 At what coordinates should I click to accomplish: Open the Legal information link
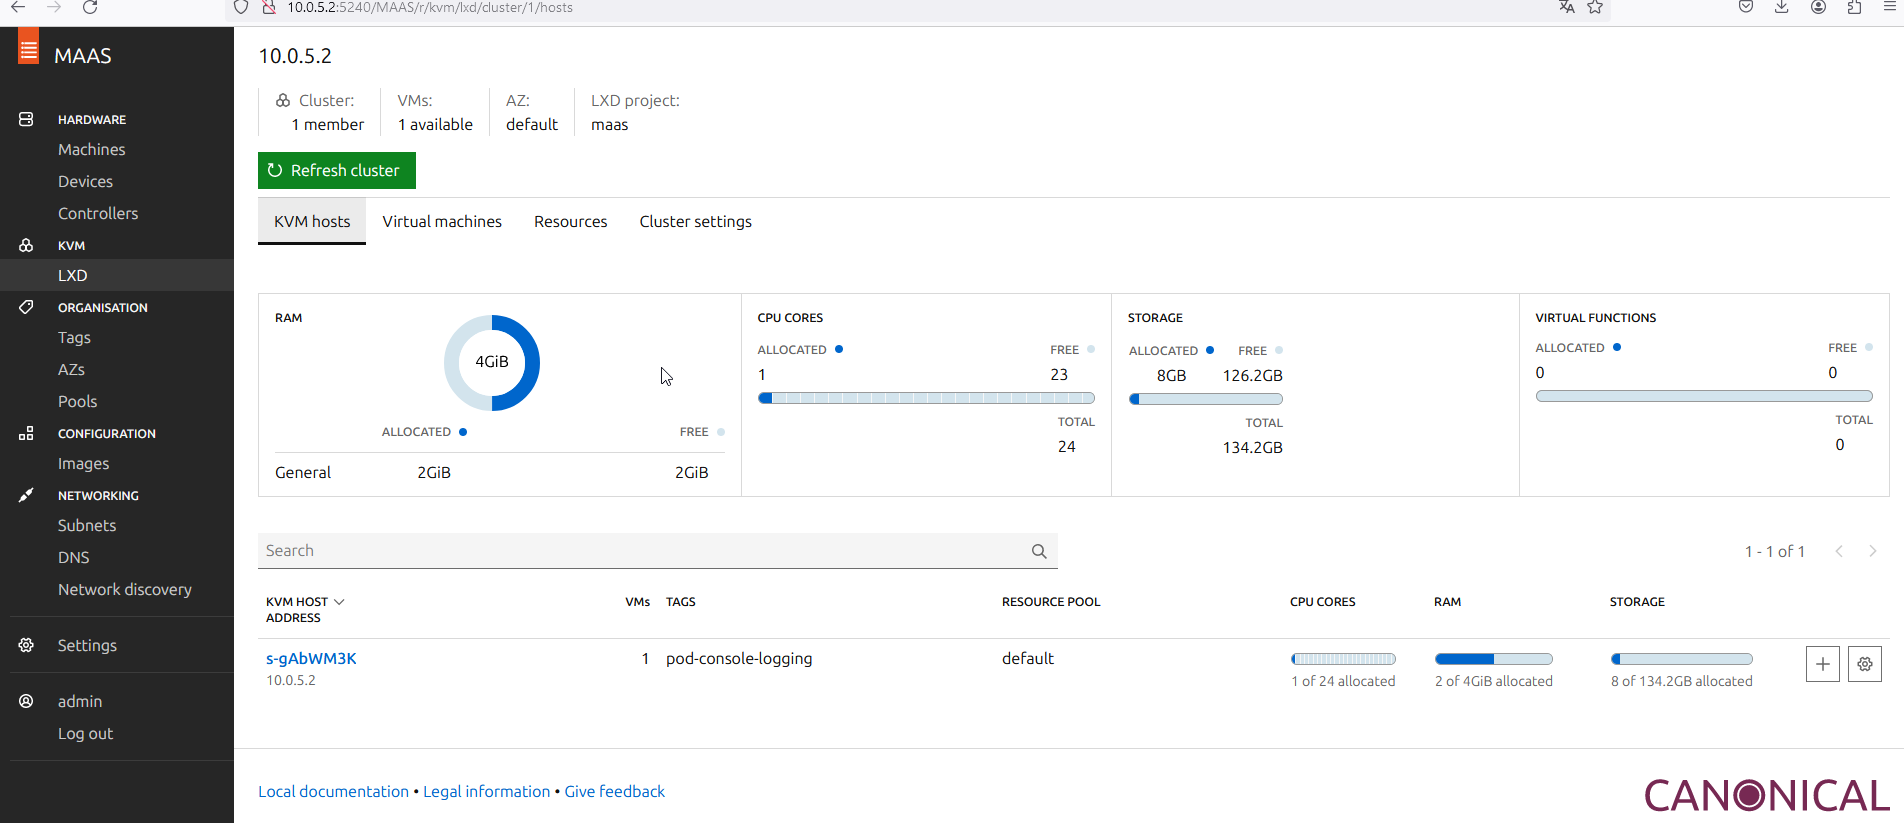pyautogui.click(x=486, y=791)
